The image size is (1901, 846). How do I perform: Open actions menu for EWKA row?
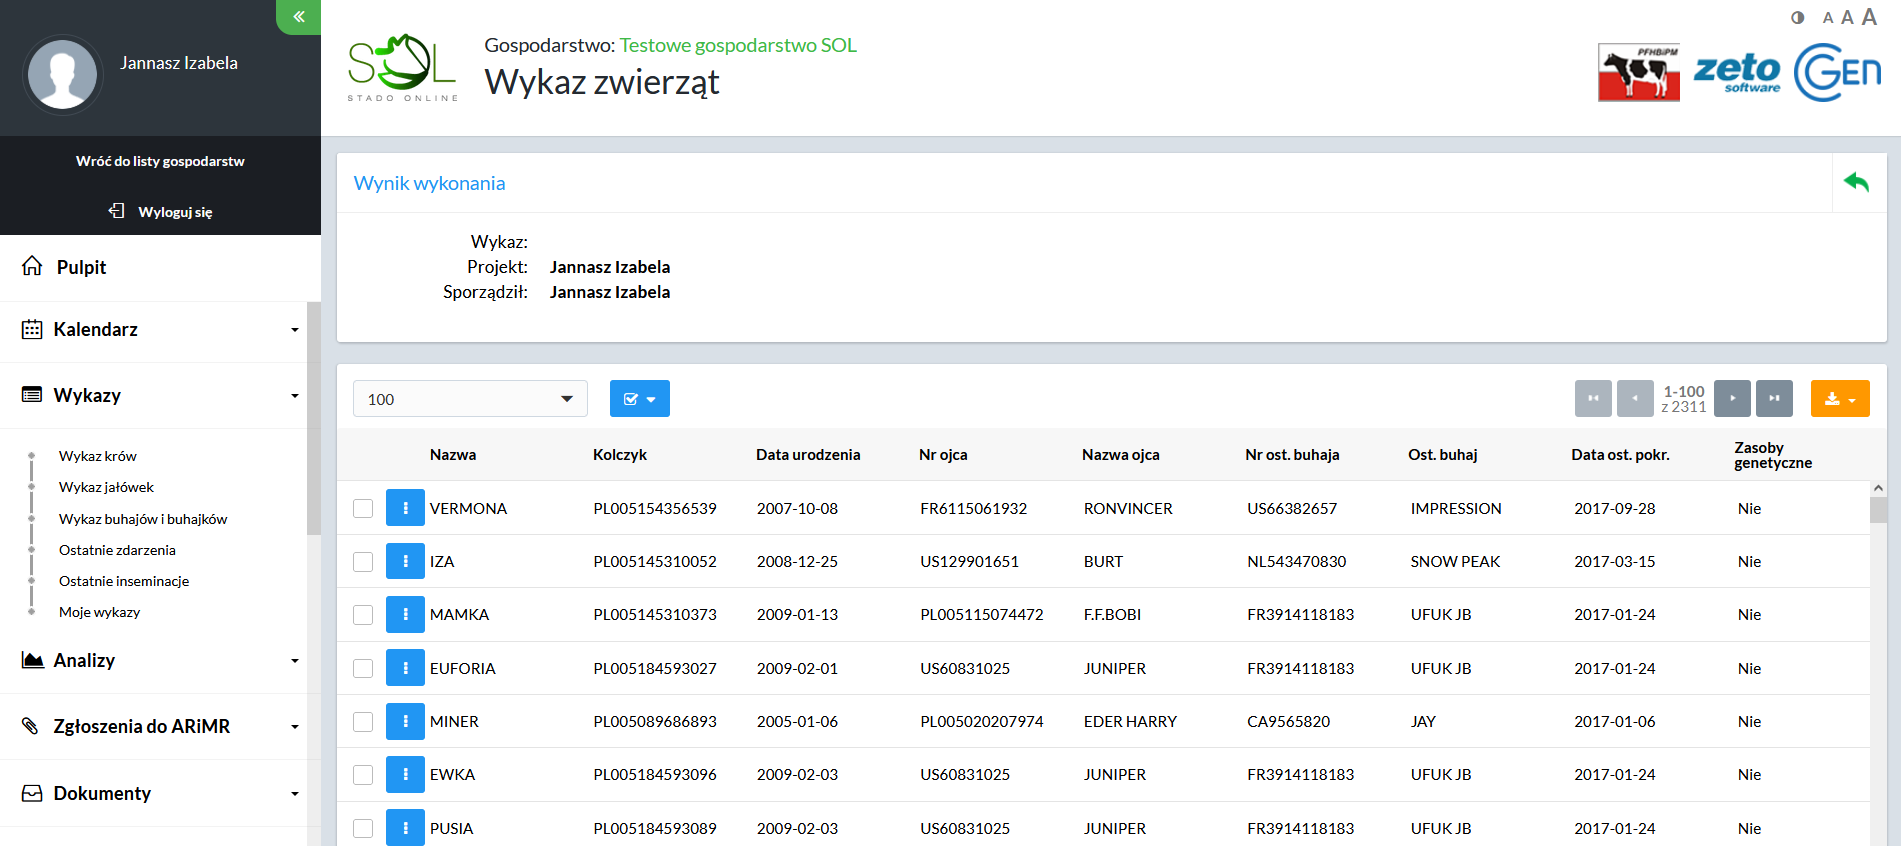coord(405,774)
